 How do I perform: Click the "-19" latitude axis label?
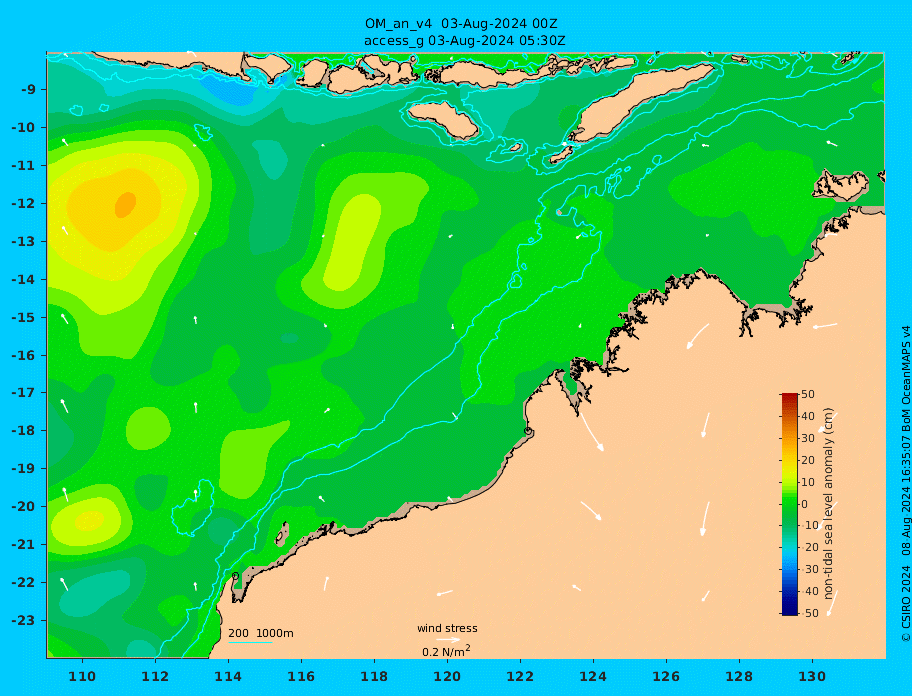click(x=23, y=469)
